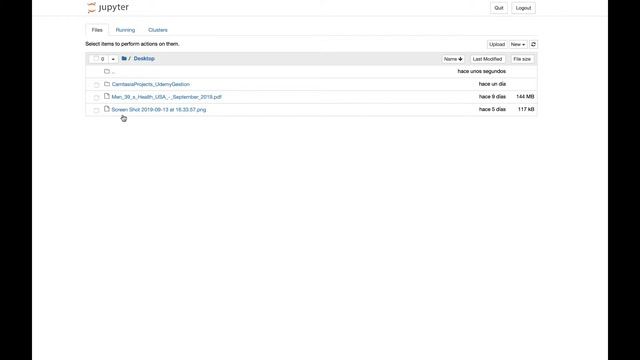Click the Logout button
This screenshot has height=360, width=640.
[x=523, y=8]
